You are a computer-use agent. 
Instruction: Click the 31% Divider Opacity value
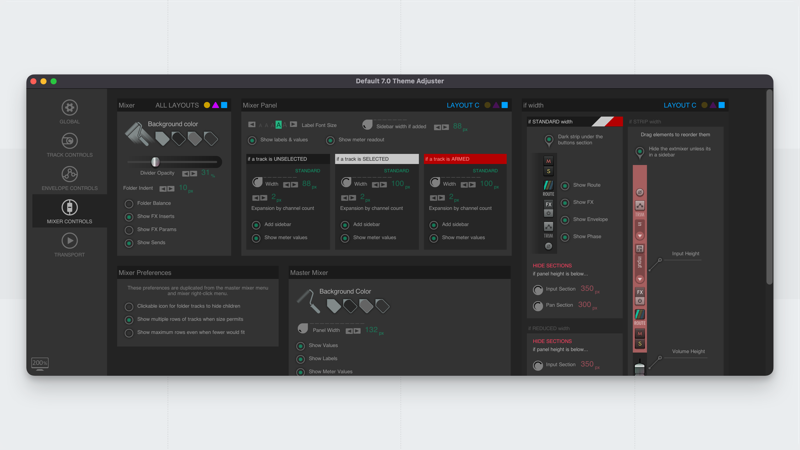point(207,173)
